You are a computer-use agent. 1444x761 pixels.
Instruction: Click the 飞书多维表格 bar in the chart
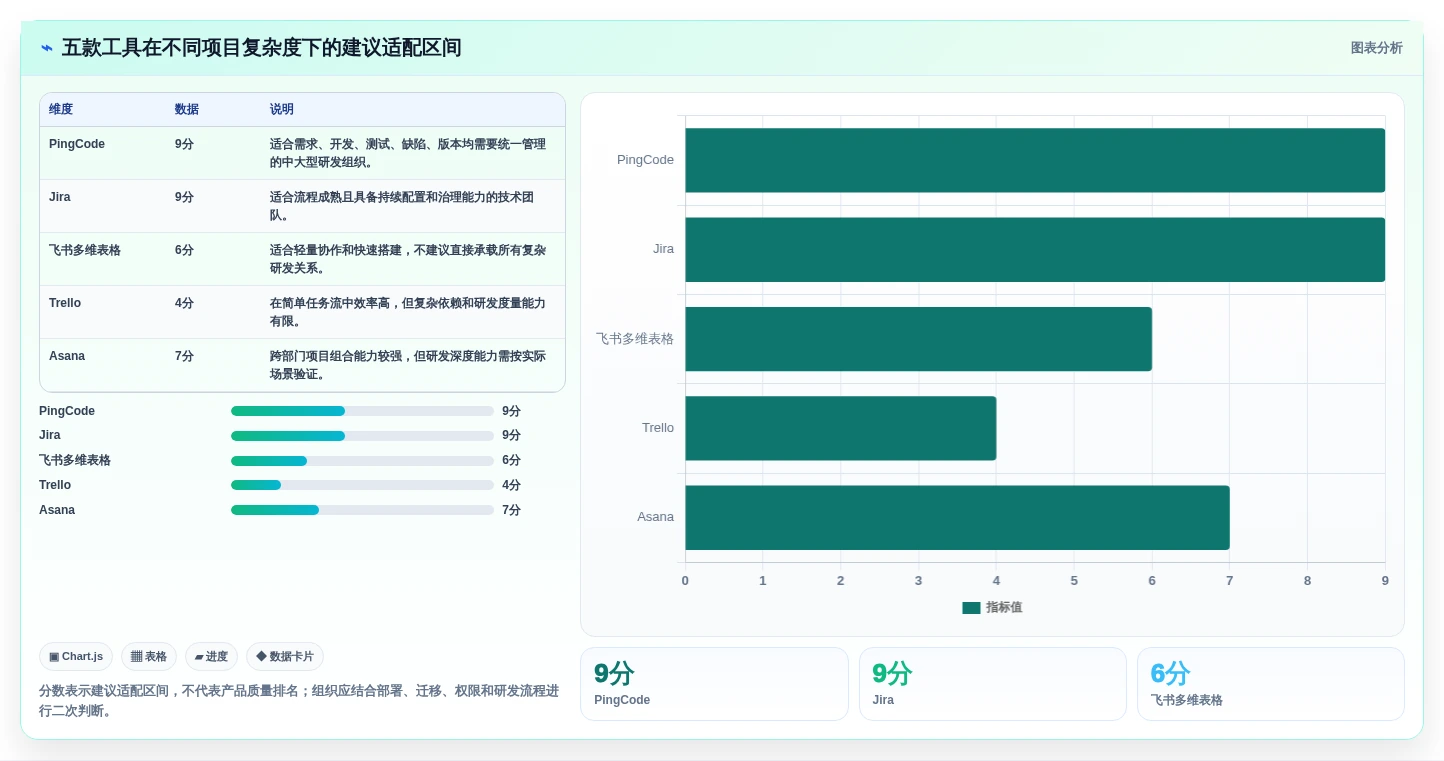click(918, 339)
